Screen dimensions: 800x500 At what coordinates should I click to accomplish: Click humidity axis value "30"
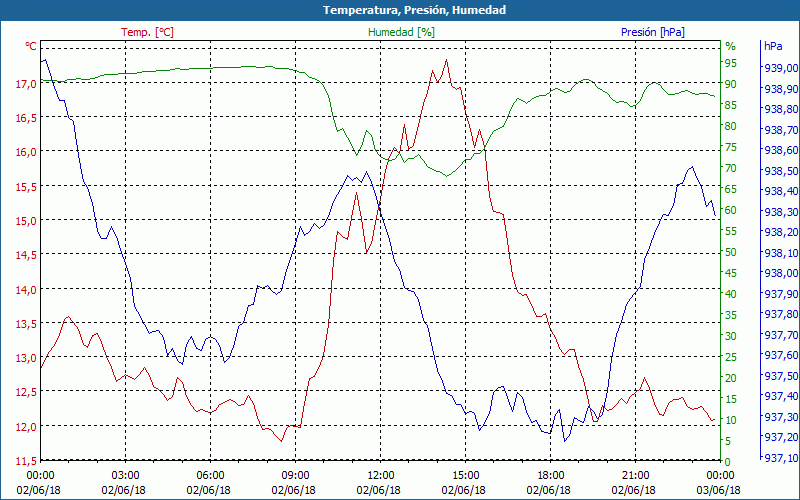pyautogui.click(x=731, y=336)
